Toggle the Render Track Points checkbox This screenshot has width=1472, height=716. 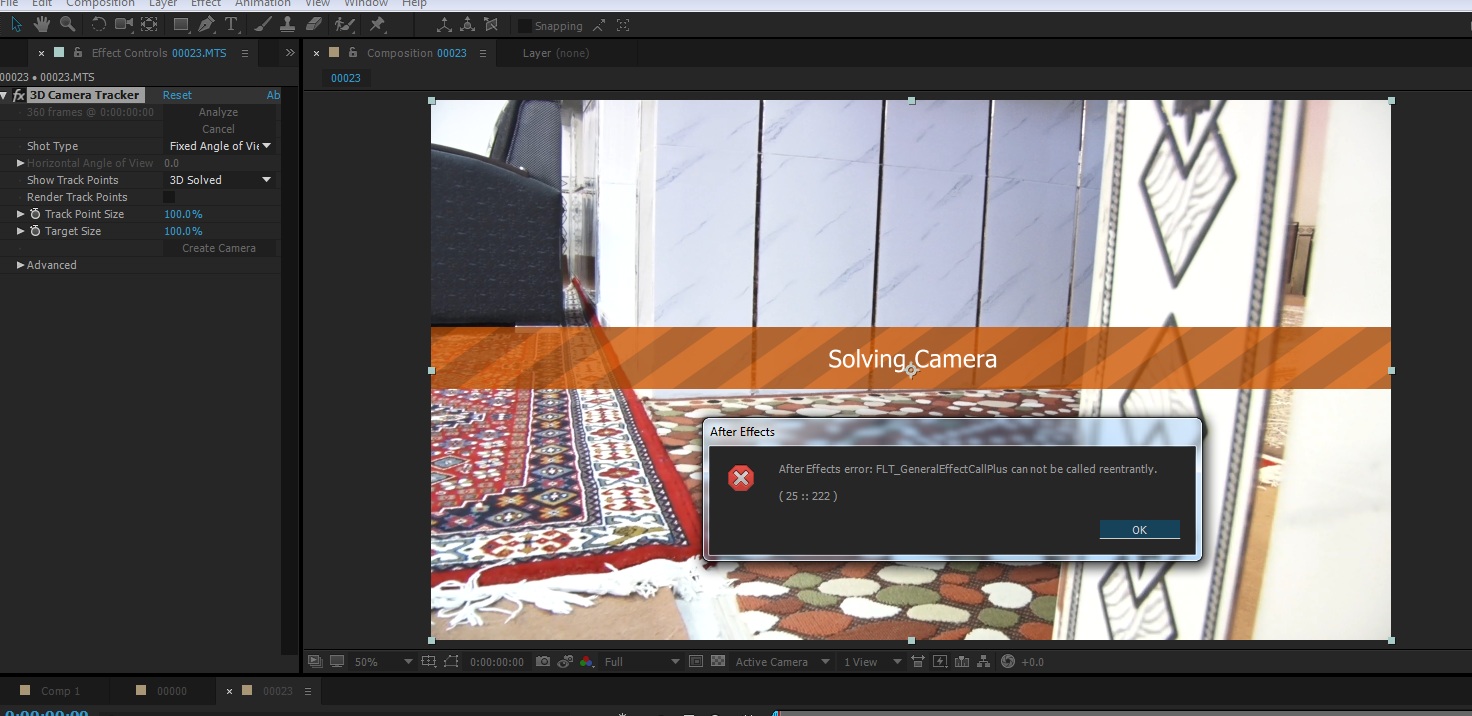(x=169, y=197)
